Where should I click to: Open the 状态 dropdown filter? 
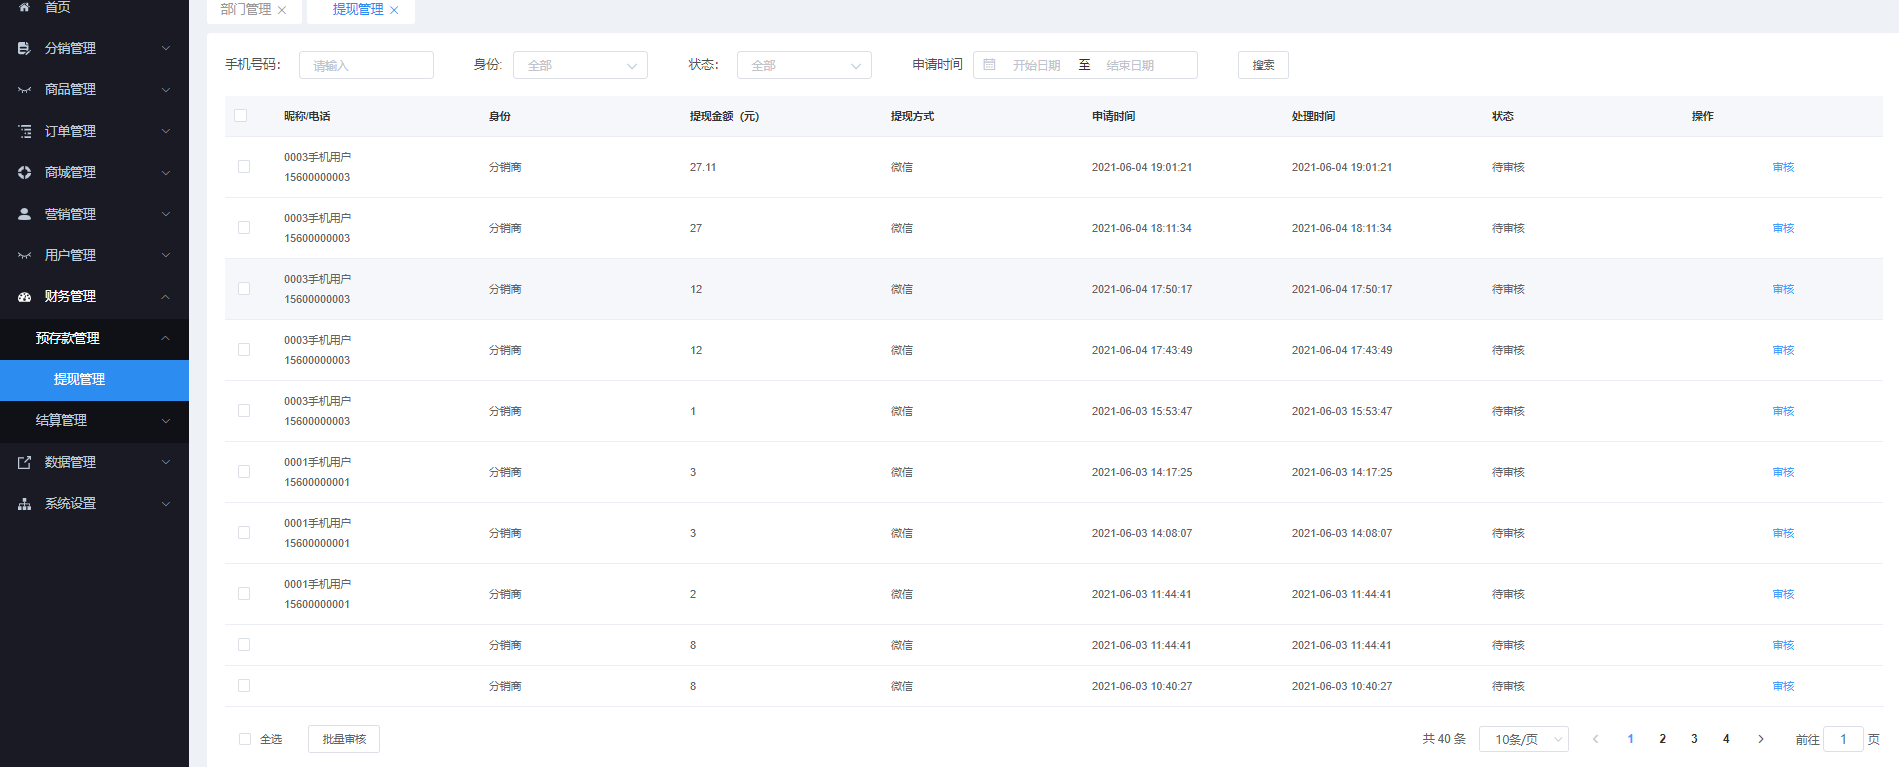tap(804, 65)
